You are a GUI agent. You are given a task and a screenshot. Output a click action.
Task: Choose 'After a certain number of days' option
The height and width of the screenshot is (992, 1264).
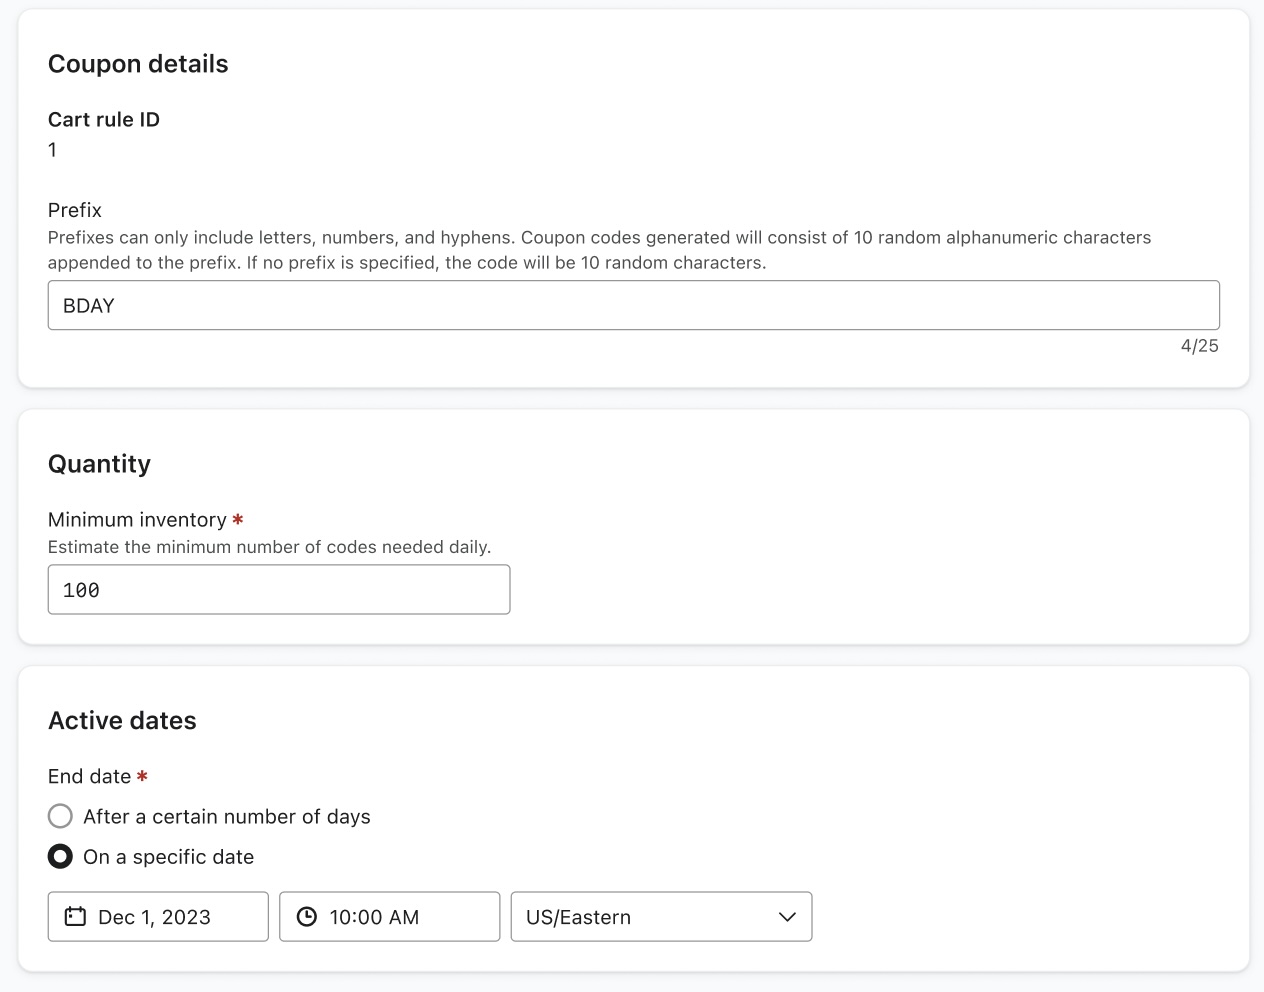point(60,816)
